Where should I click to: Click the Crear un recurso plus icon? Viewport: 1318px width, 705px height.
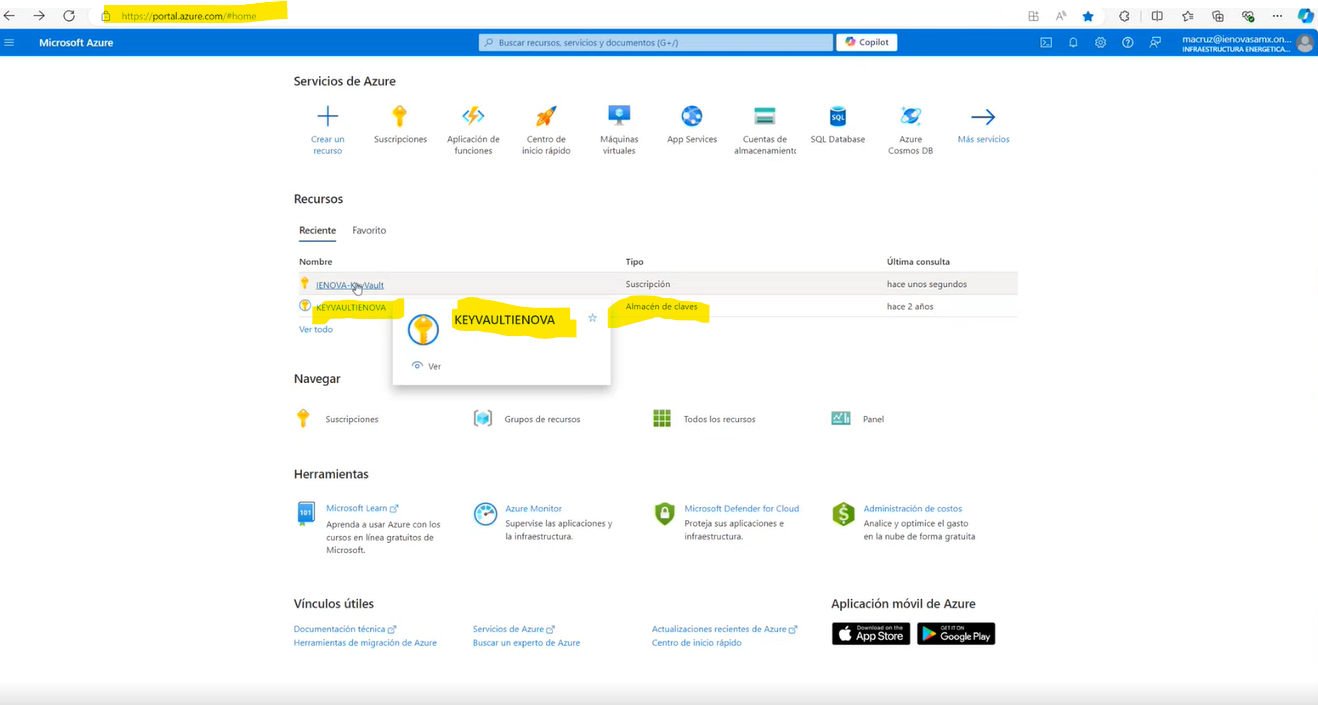pos(327,116)
